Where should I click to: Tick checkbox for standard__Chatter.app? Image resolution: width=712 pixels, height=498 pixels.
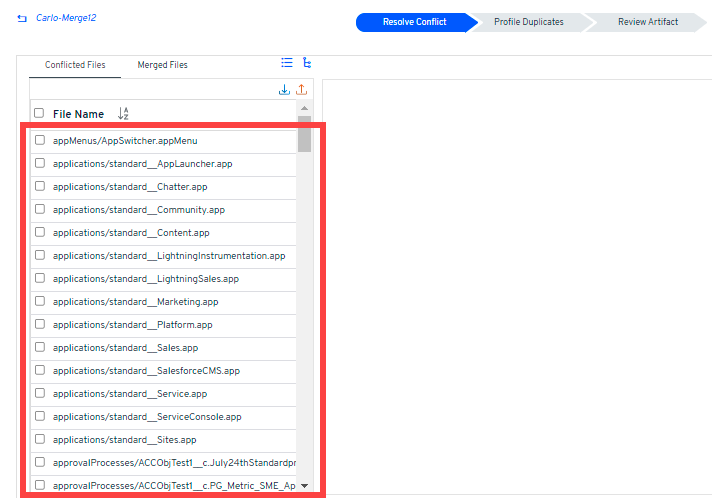pos(40,187)
